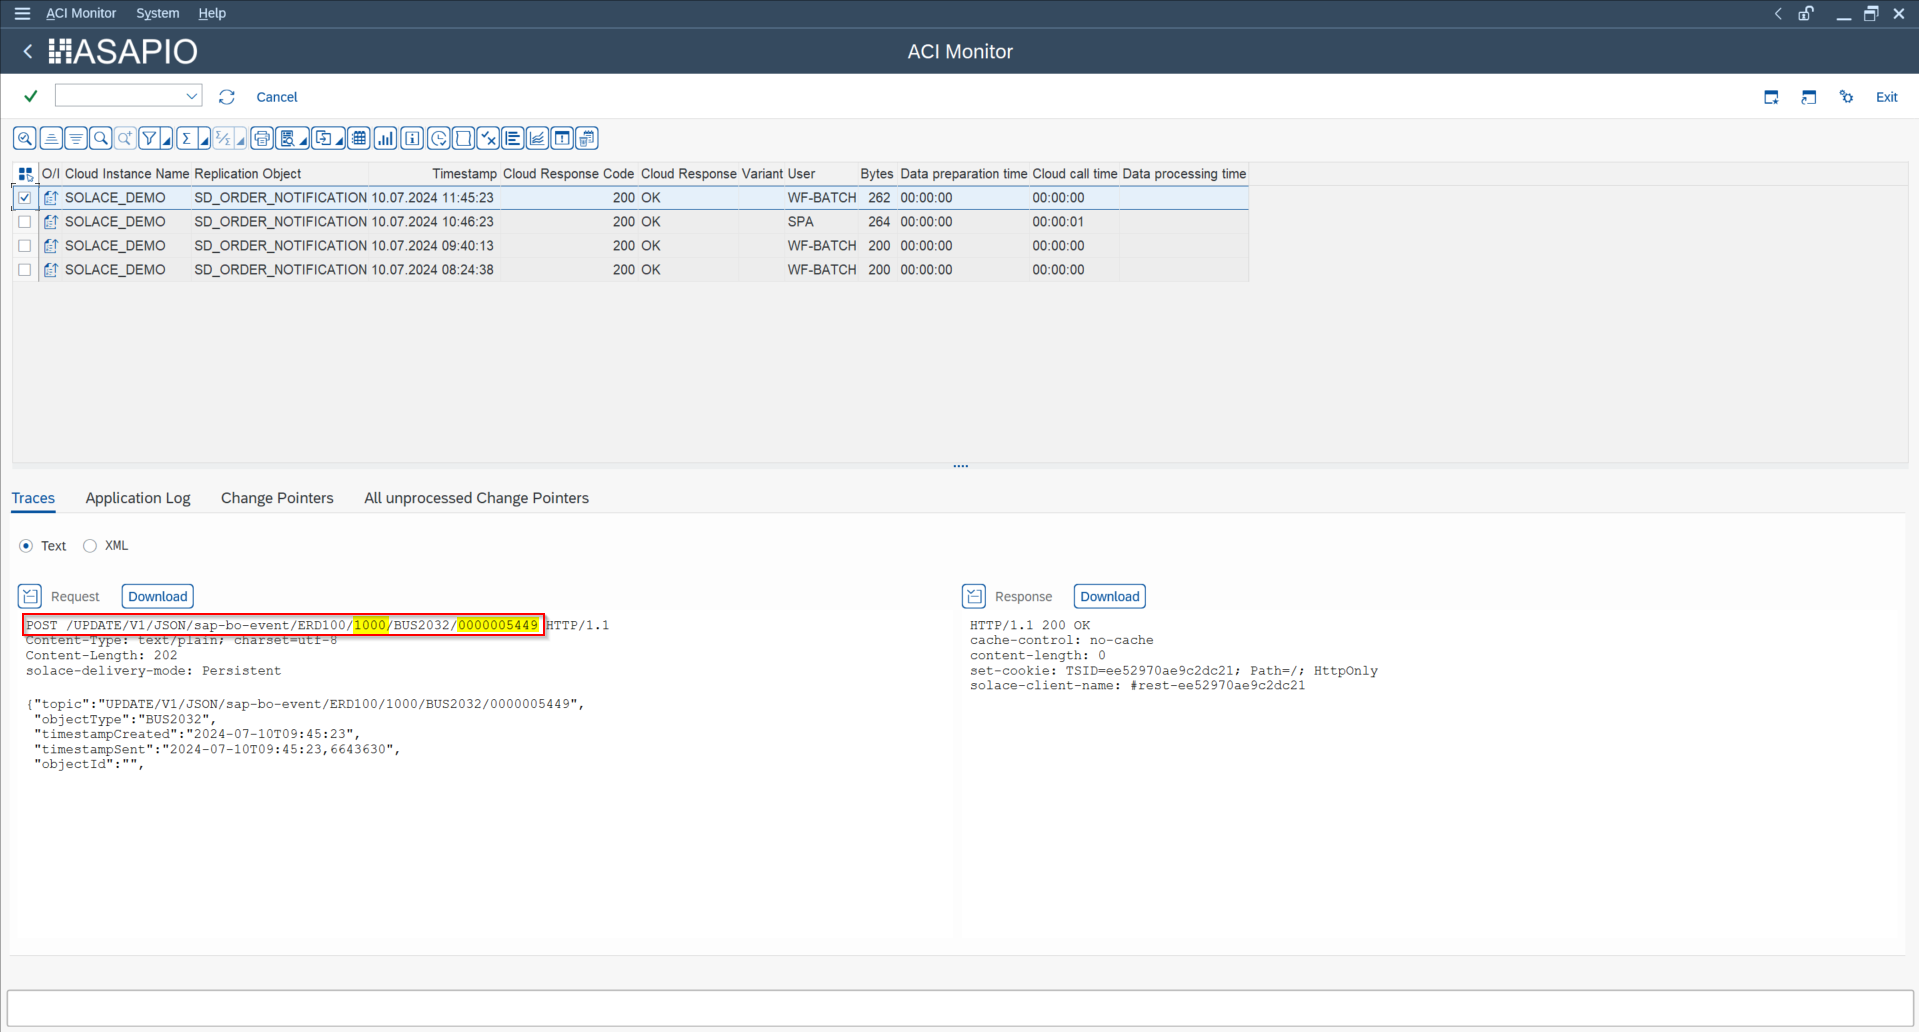Viewport: 1919px width, 1032px height.
Task: Switch to the Change Pointers tab
Action: coord(277,498)
